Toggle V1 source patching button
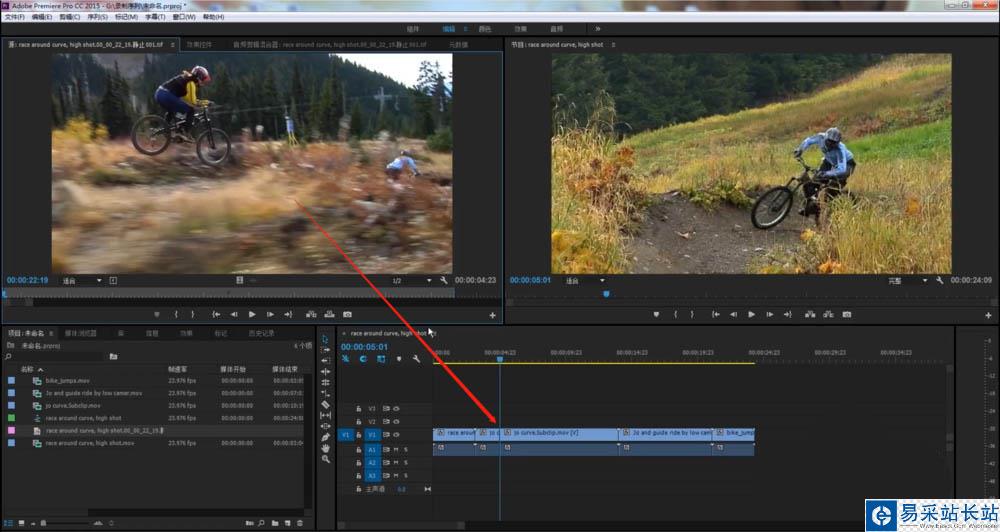Image resolution: width=1000 pixels, height=532 pixels. [x=345, y=435]
